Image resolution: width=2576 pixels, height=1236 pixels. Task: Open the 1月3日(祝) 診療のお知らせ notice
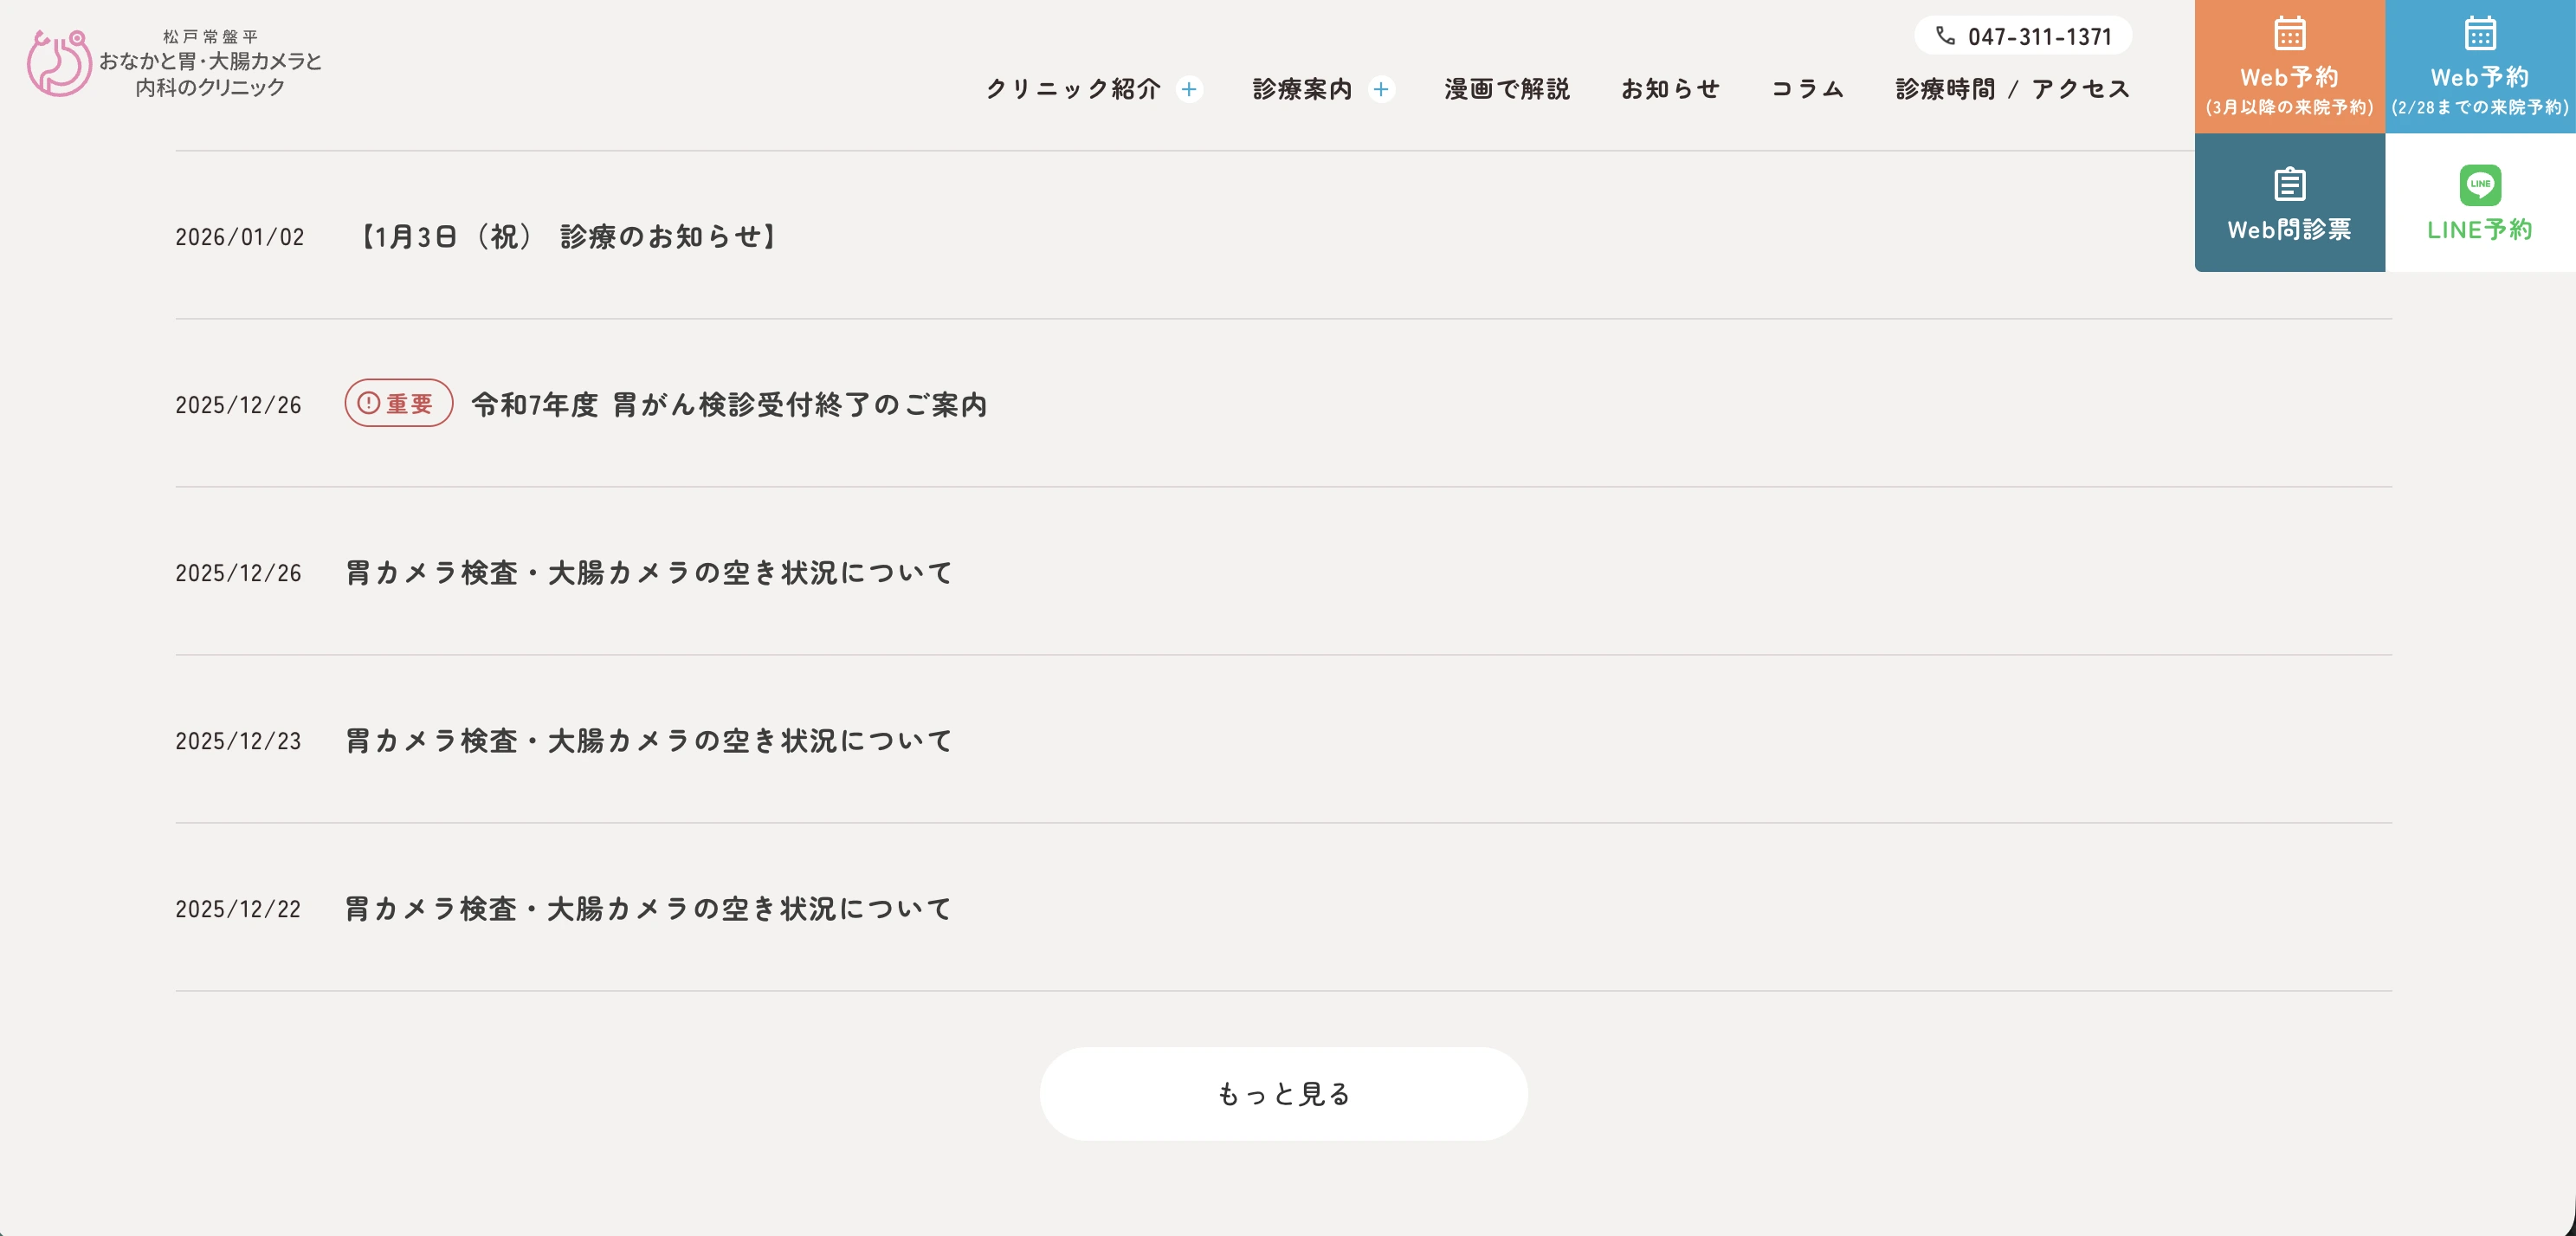coord(568,237)
